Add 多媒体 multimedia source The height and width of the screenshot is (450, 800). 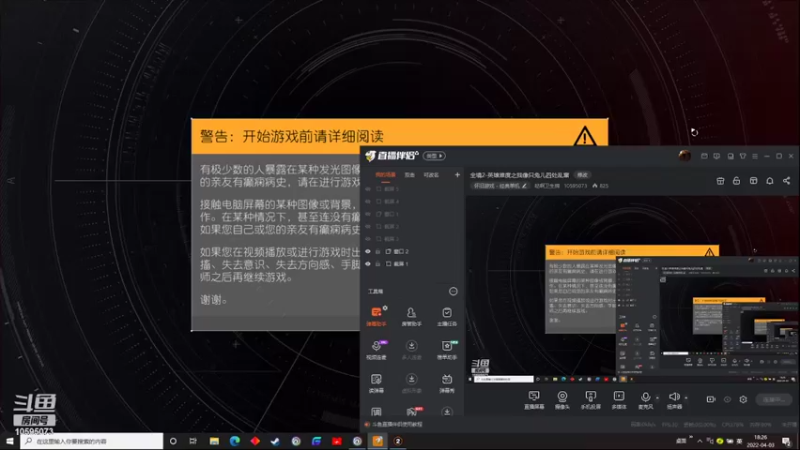(618, 399)
